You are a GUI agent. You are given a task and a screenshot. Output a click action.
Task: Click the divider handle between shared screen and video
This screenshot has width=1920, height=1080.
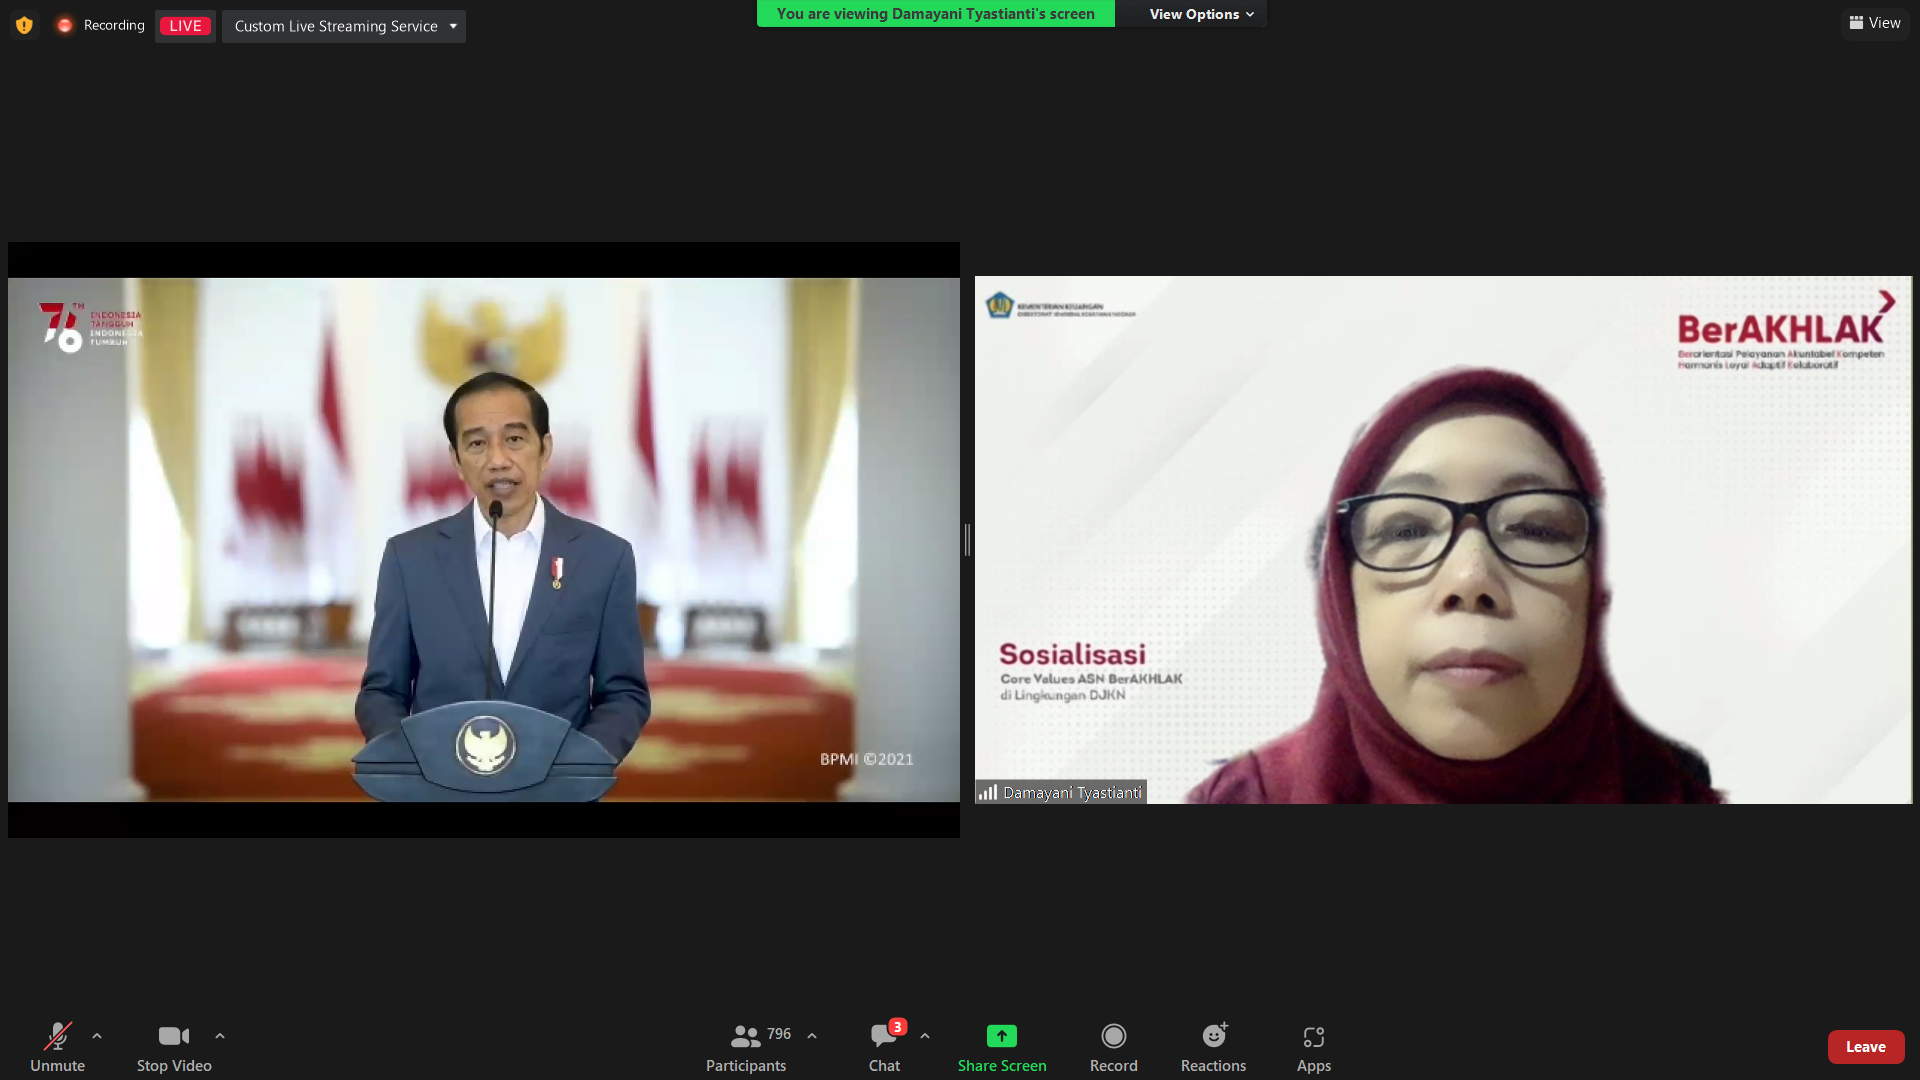[x=967, y=540]
